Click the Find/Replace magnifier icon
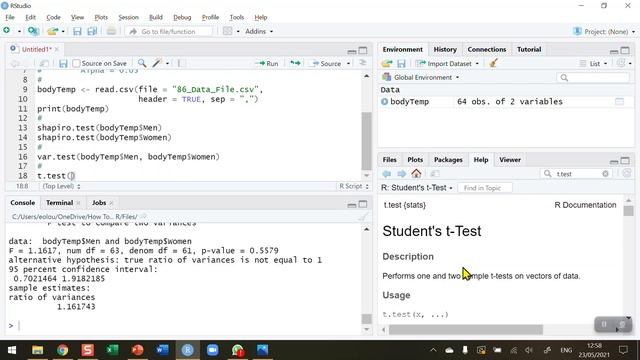The image size is (640, 360). [142, 63]
